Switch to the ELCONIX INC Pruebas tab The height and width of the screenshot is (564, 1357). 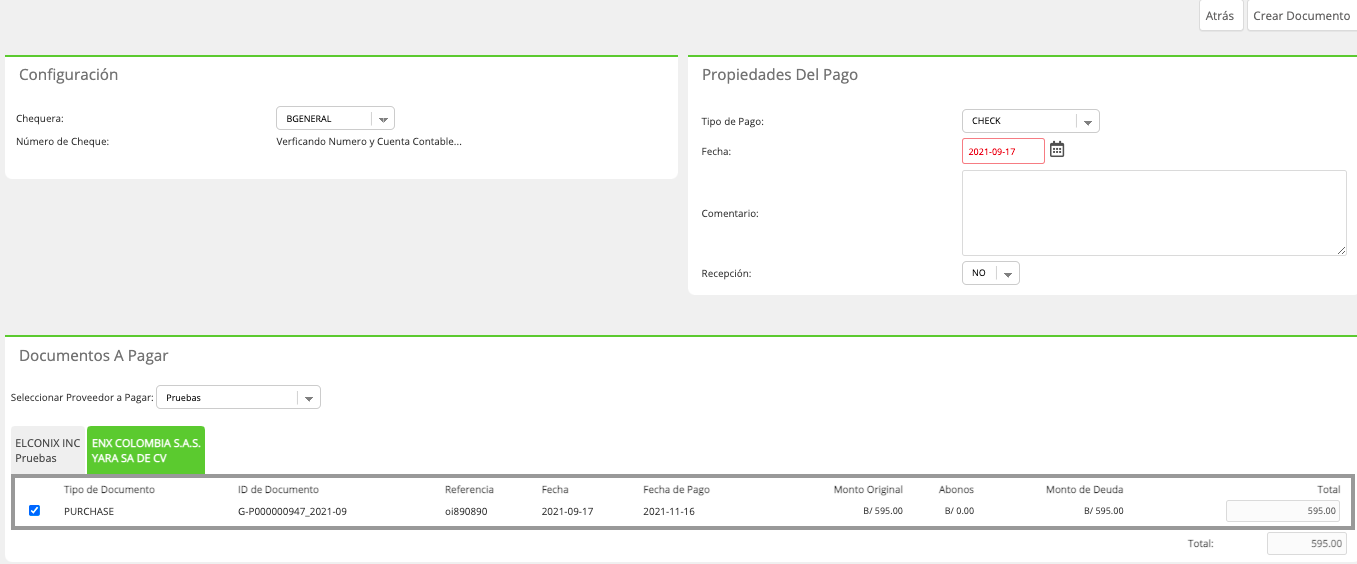[48, 450]
